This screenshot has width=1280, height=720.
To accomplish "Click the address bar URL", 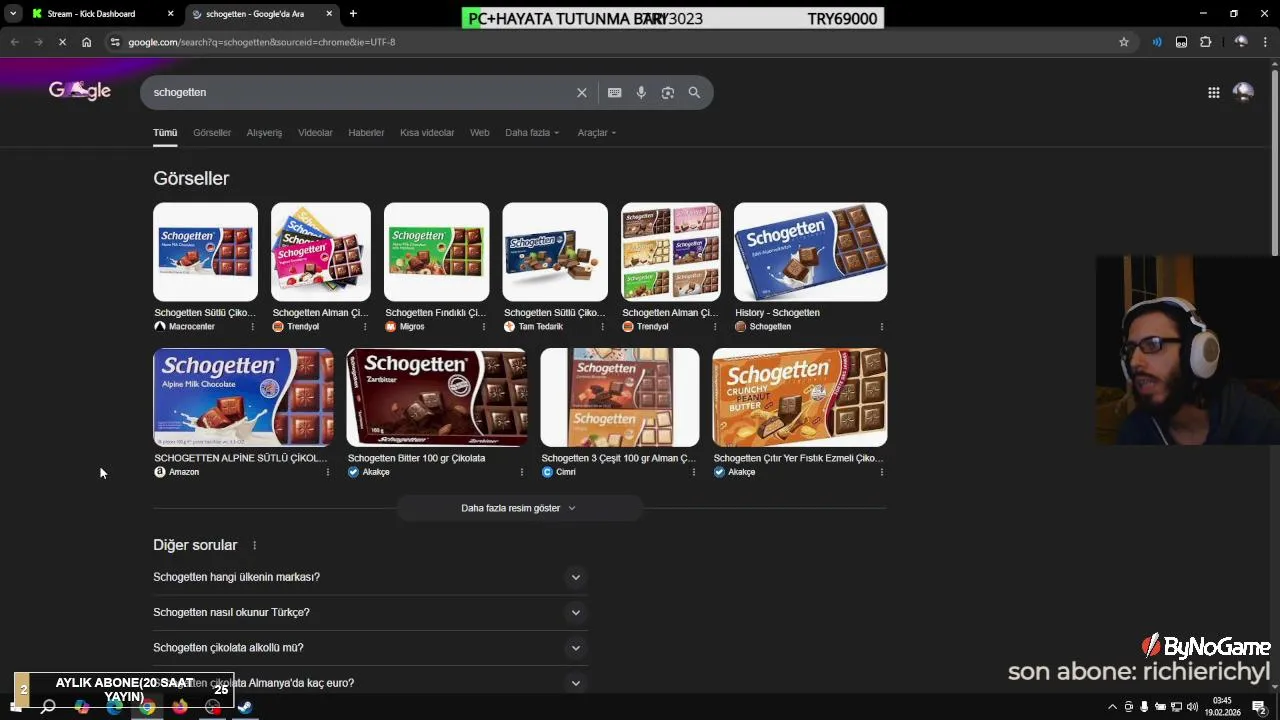I will pyautogui.click(x=262, y=42).
